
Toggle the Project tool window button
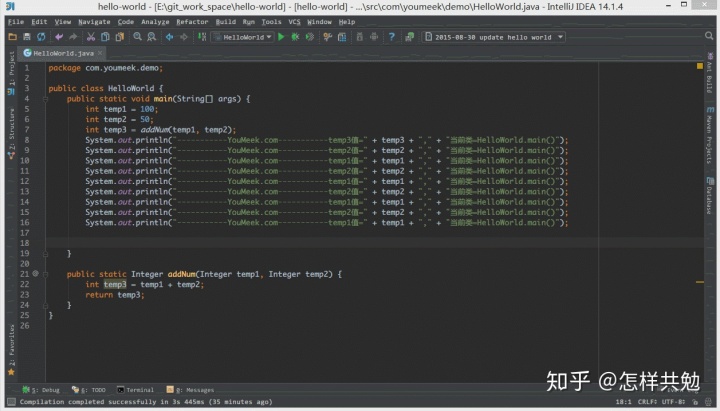click(x=11, y=73)
